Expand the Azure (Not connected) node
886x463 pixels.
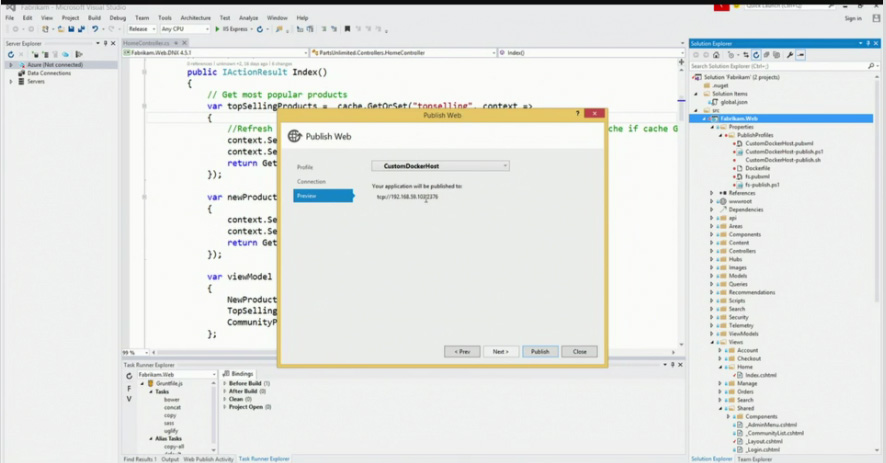[11, 65]
